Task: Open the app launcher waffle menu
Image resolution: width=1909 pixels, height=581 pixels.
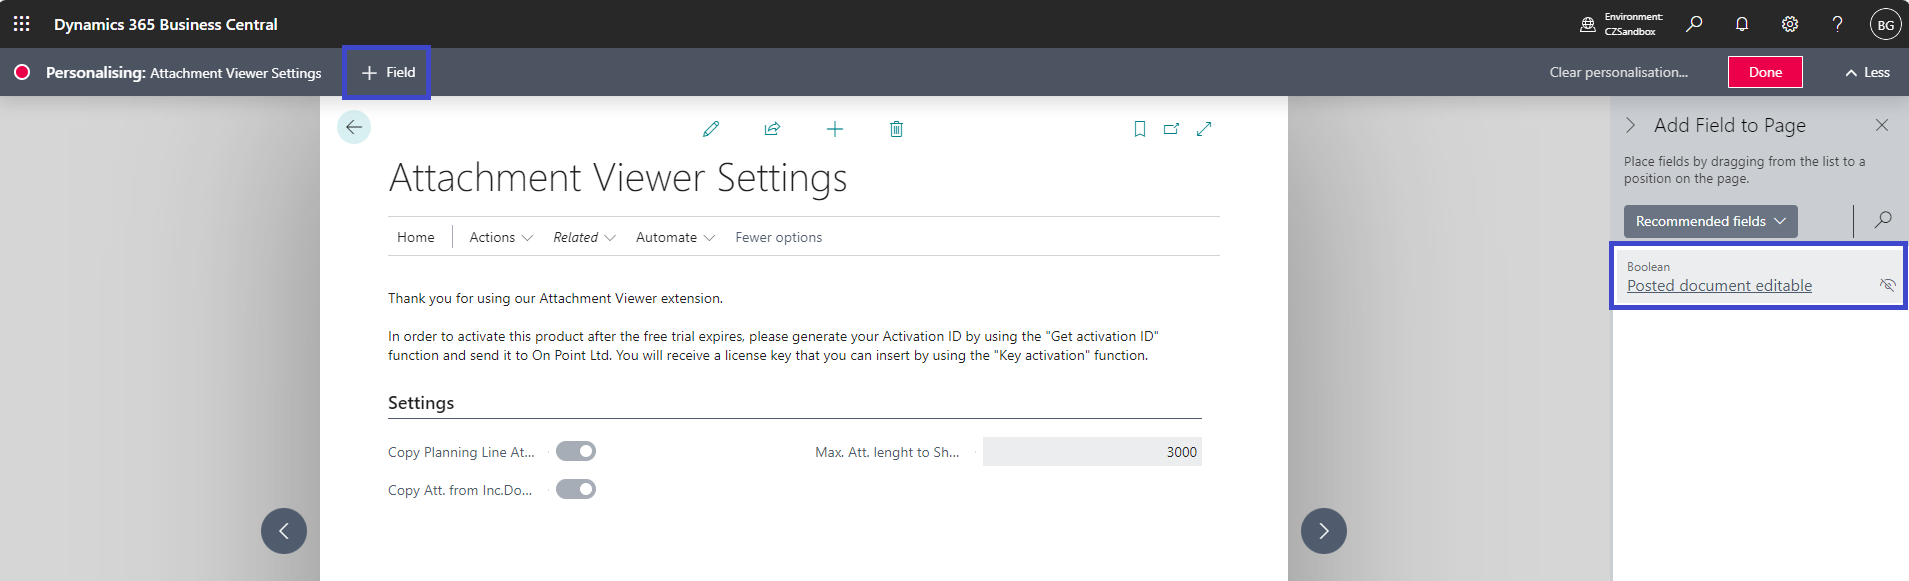Action: point(21,24)
